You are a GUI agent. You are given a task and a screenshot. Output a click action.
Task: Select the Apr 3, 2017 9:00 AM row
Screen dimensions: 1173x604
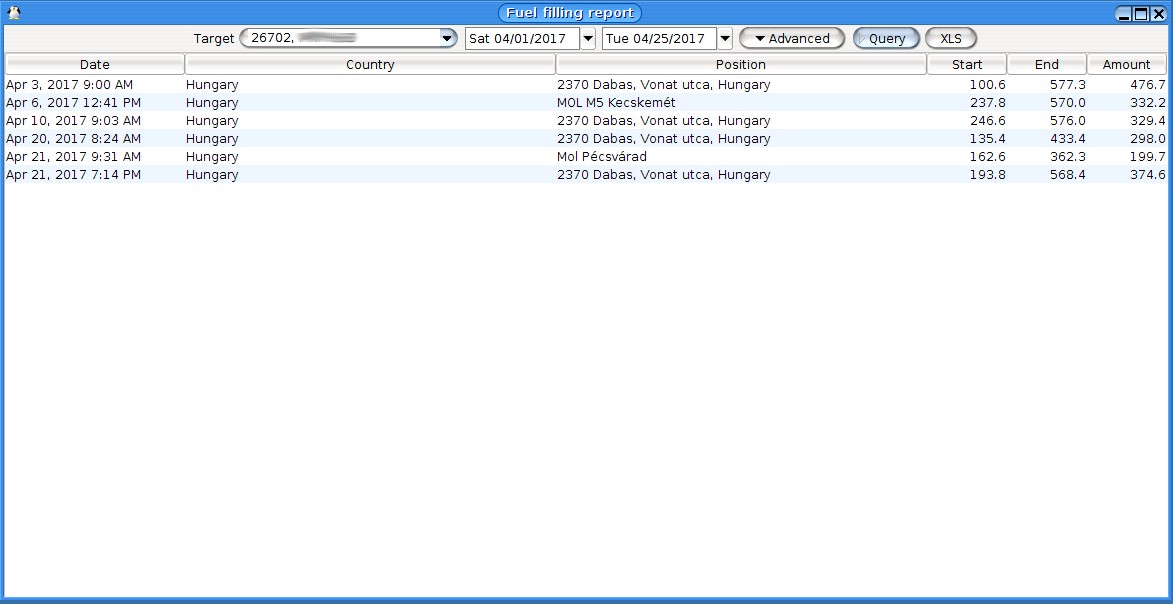click(70, 85)
